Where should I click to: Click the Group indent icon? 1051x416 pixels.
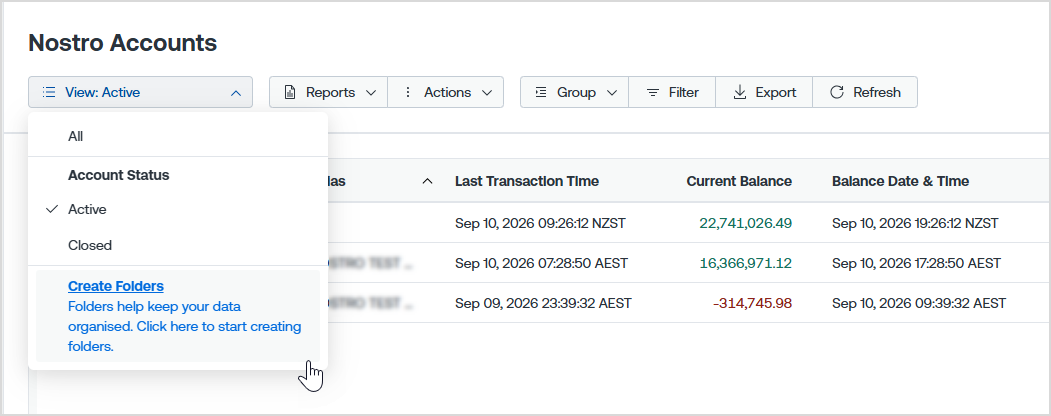click(541, 92)
